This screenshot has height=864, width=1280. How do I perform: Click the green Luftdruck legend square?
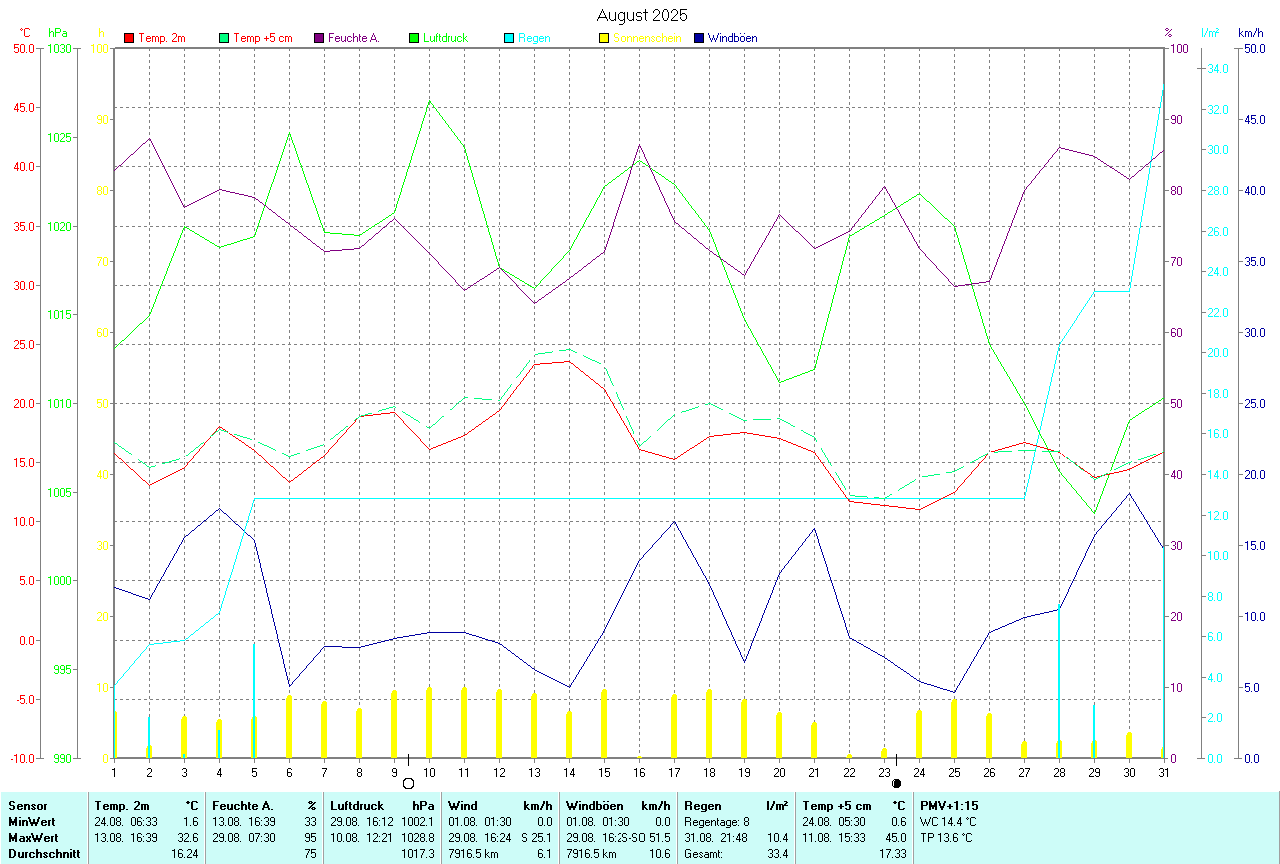[413, 38]
